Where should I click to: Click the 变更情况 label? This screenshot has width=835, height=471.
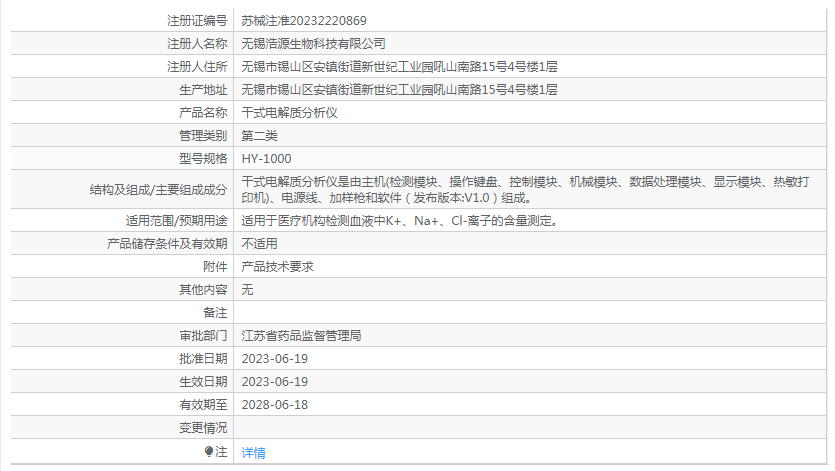pos(203,427)
